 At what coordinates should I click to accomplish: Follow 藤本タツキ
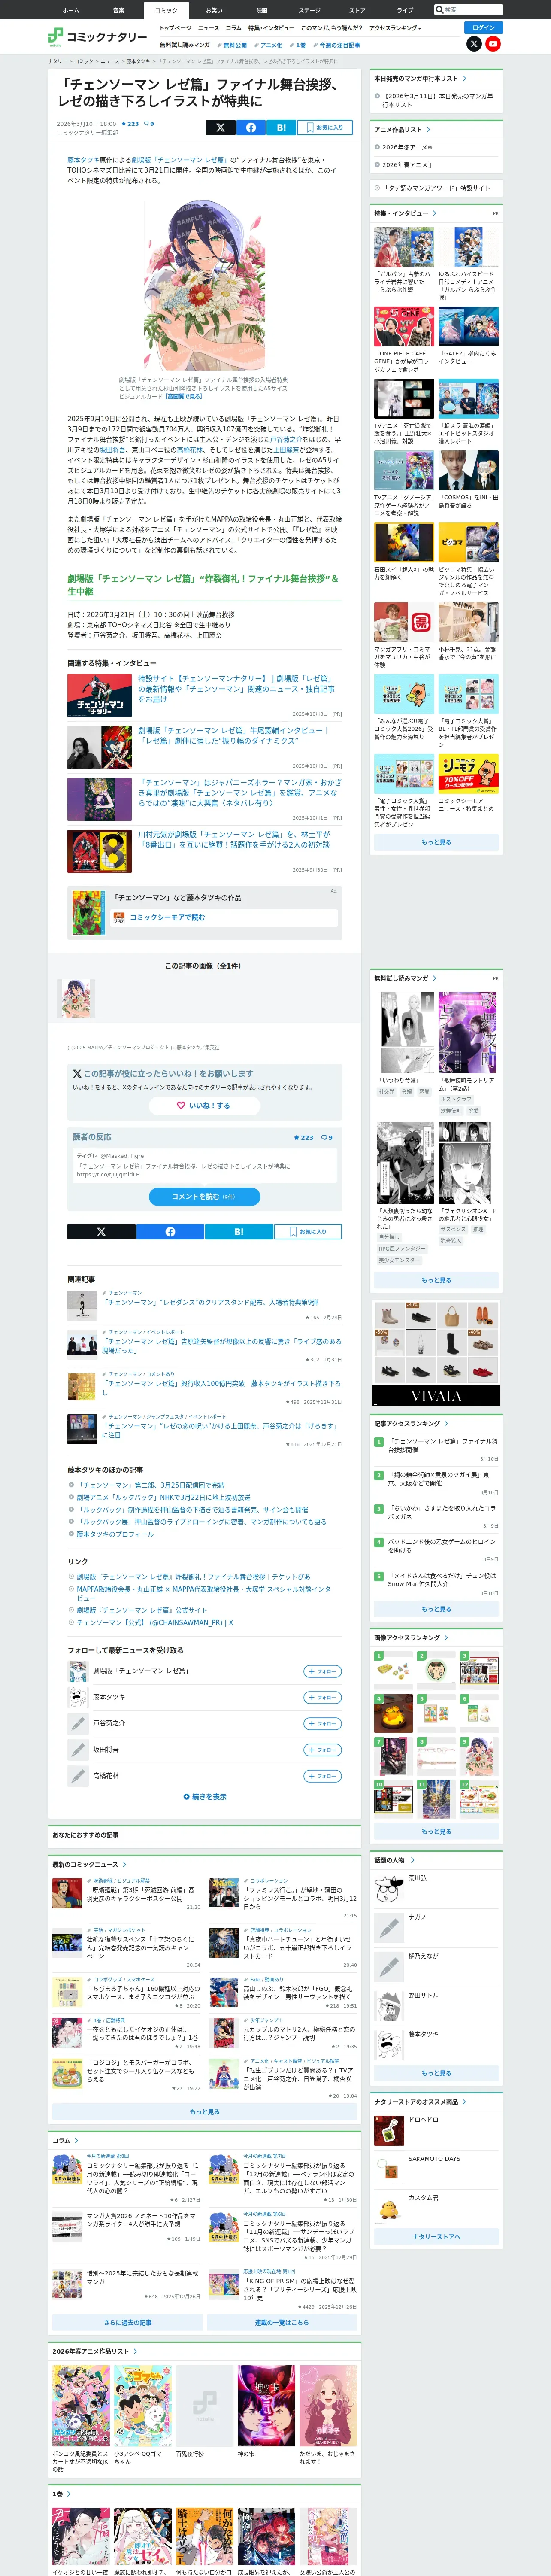(322, 1697)
